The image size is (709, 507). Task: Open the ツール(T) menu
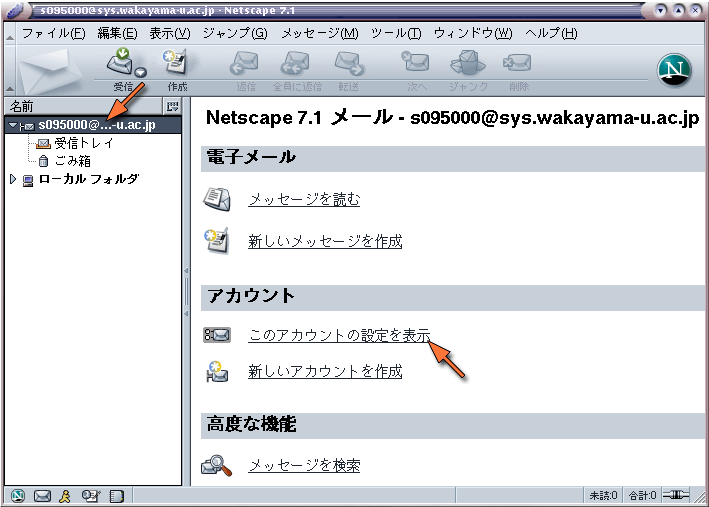[x=396, y=33]
